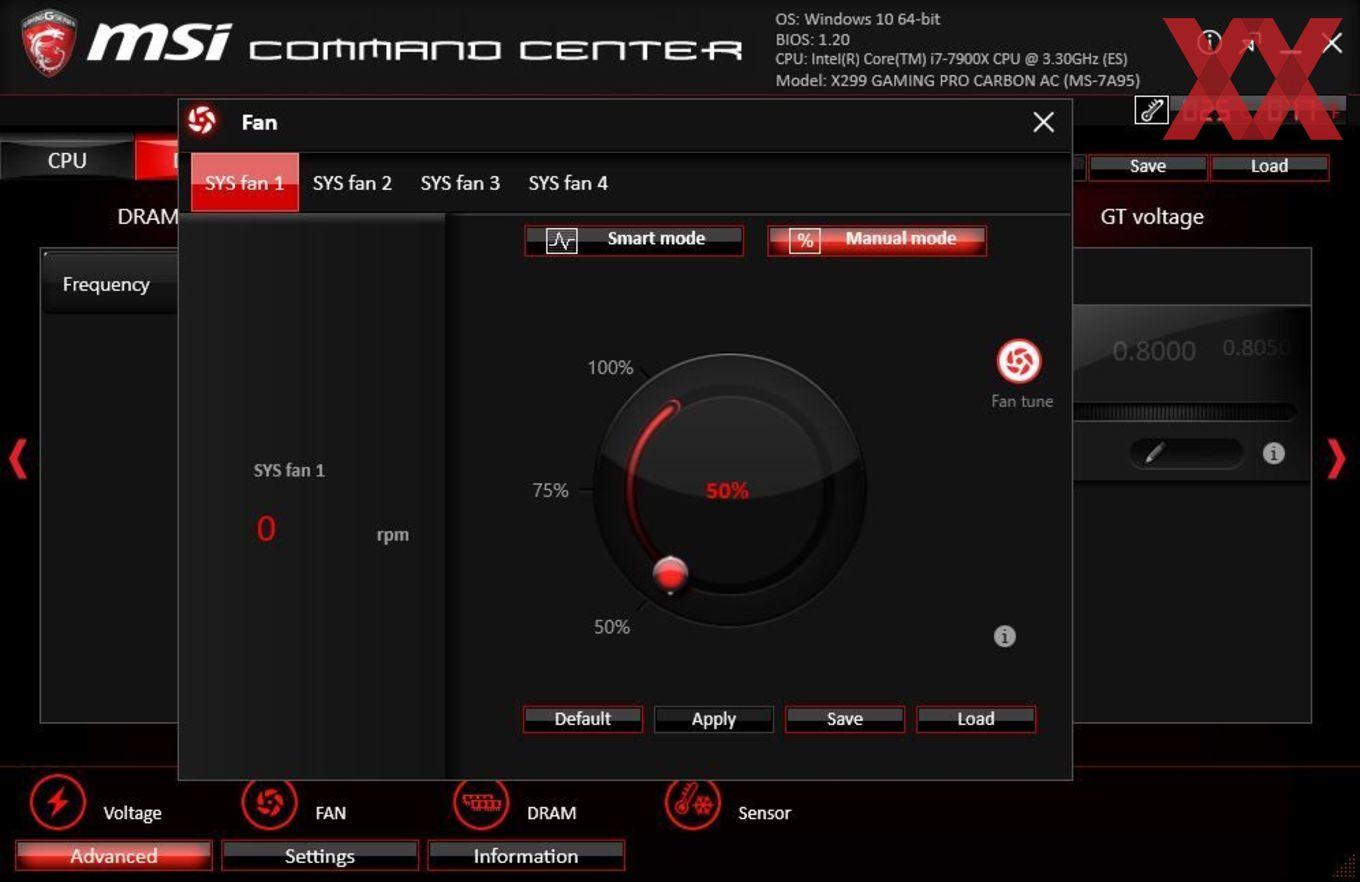This screenshot has width=1360, height=882.
Task: Click the 75% mark on fan dial
Action: [550, 490]
